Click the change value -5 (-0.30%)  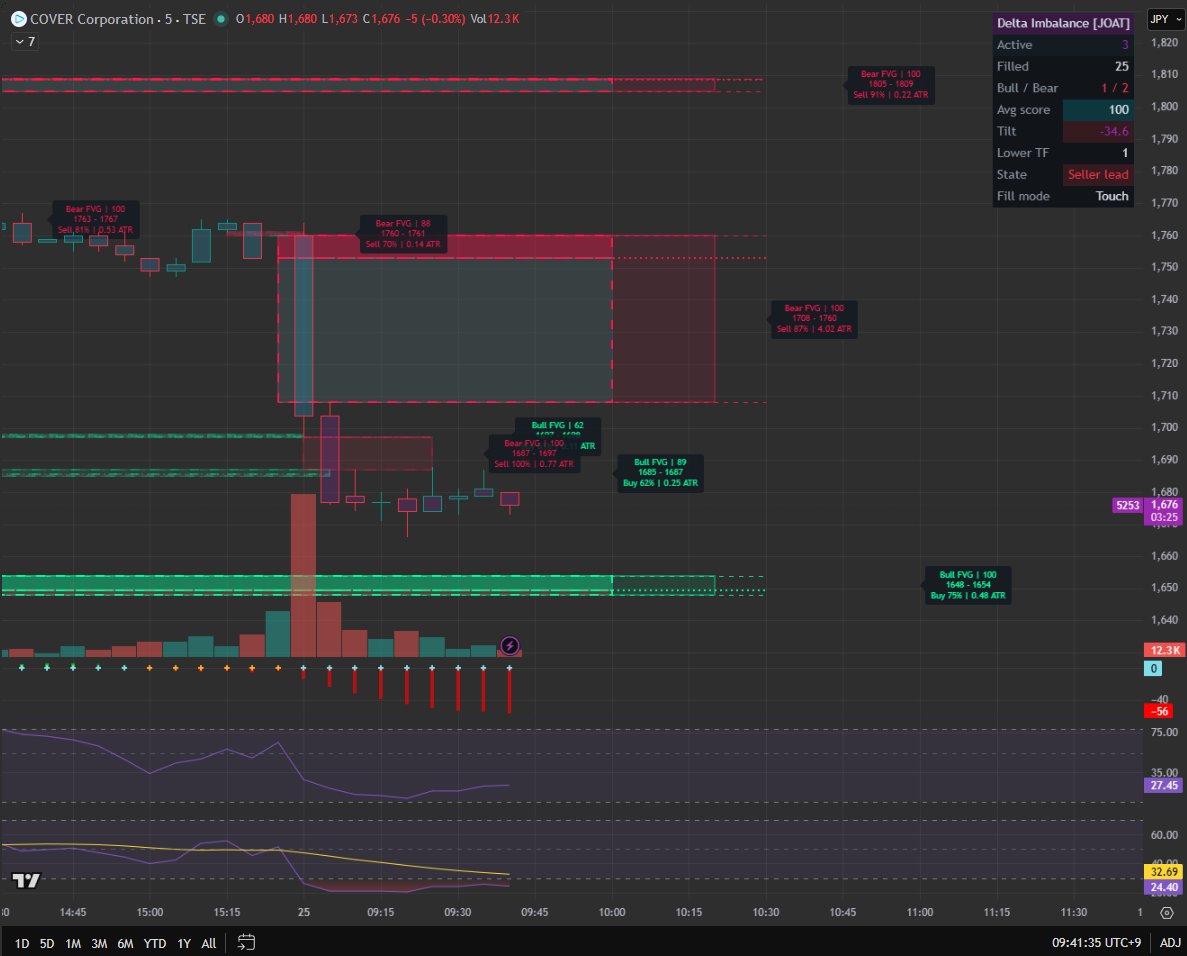tap(435, 19)
